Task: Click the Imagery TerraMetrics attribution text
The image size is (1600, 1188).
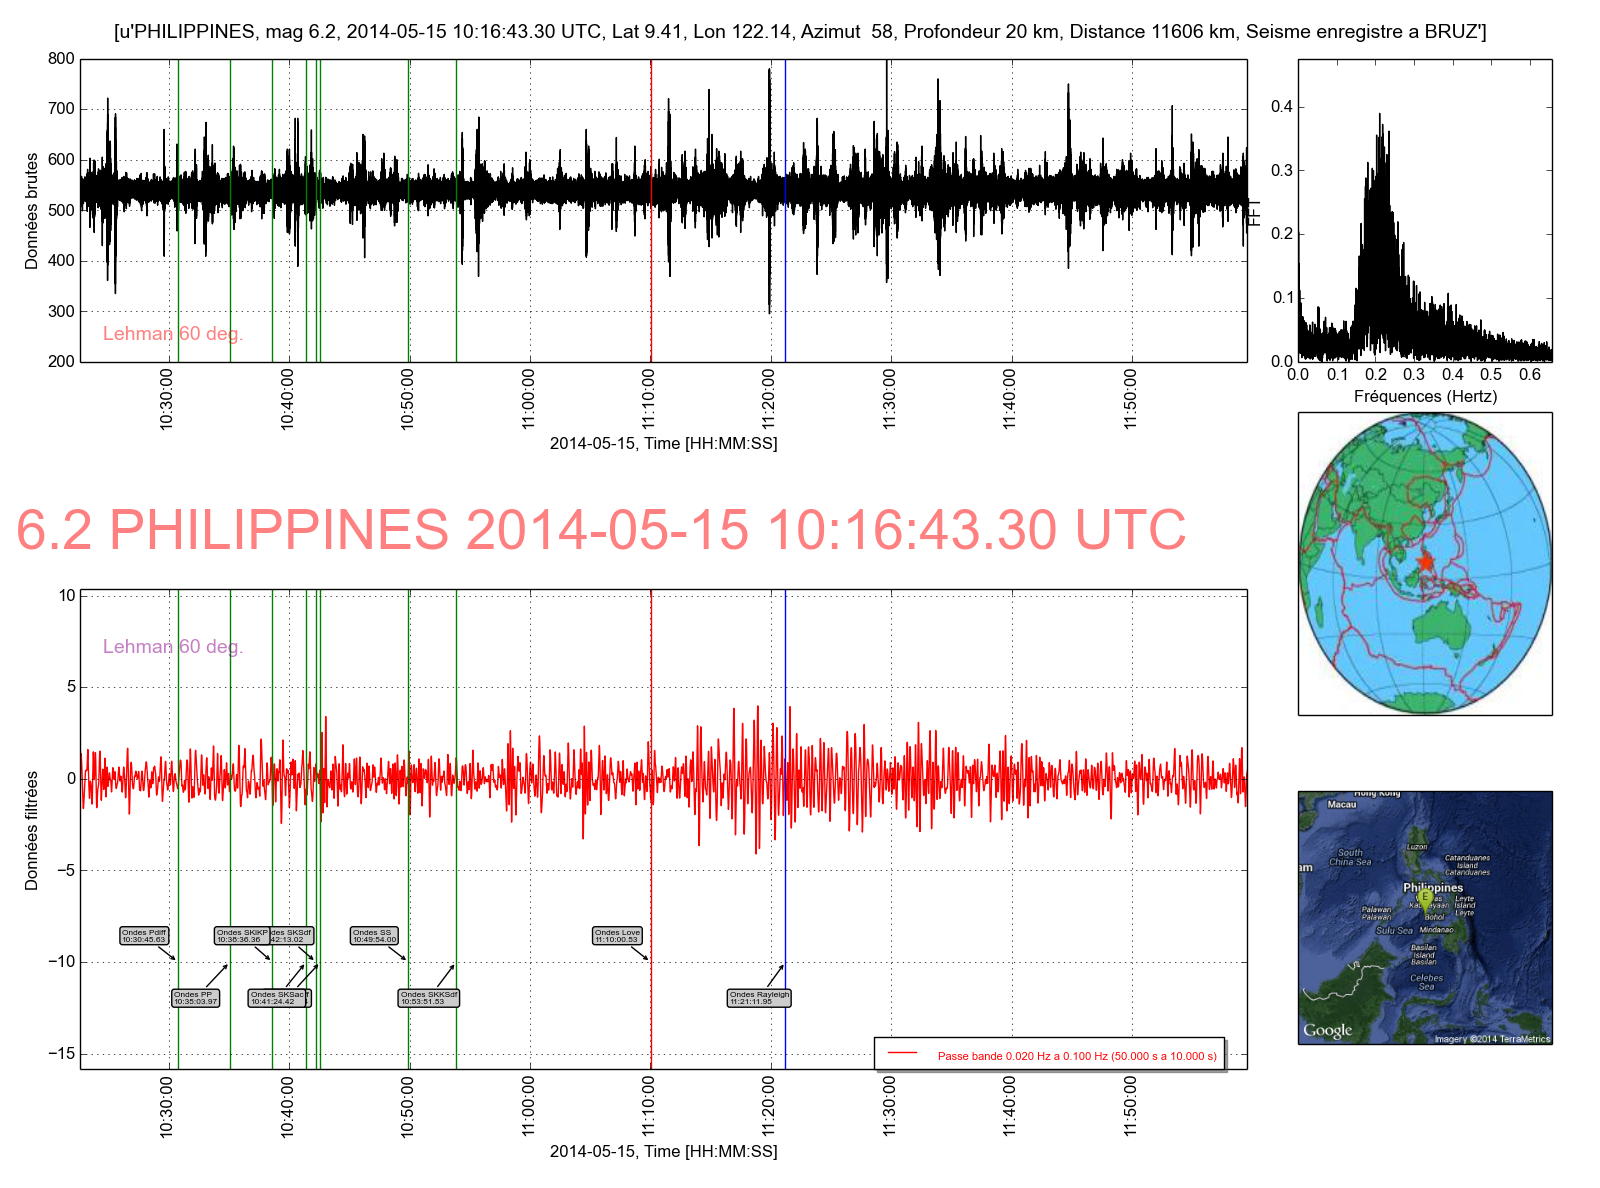Action: pos(1492,1039)
